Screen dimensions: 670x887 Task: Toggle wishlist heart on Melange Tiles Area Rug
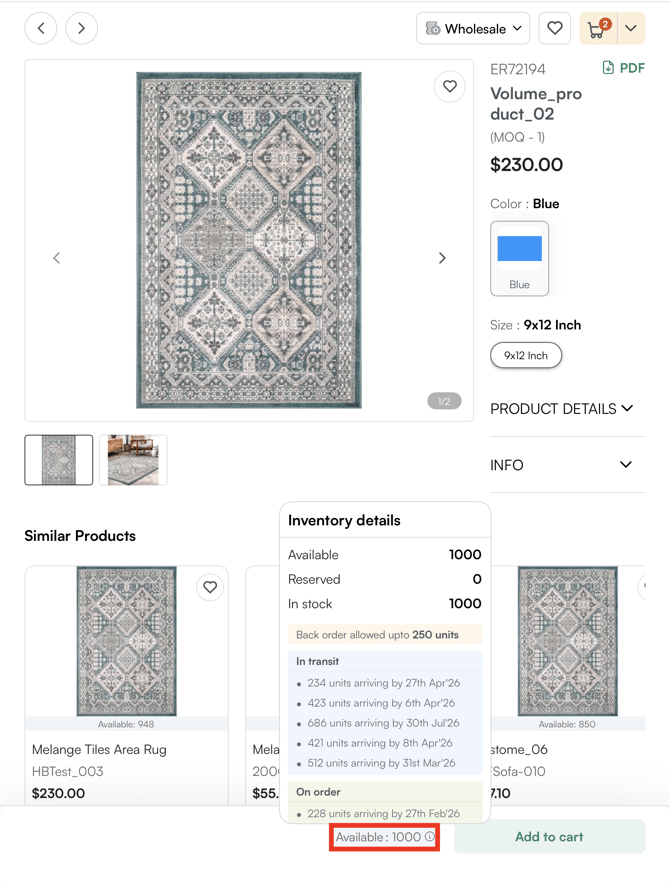tap(210, 587)
